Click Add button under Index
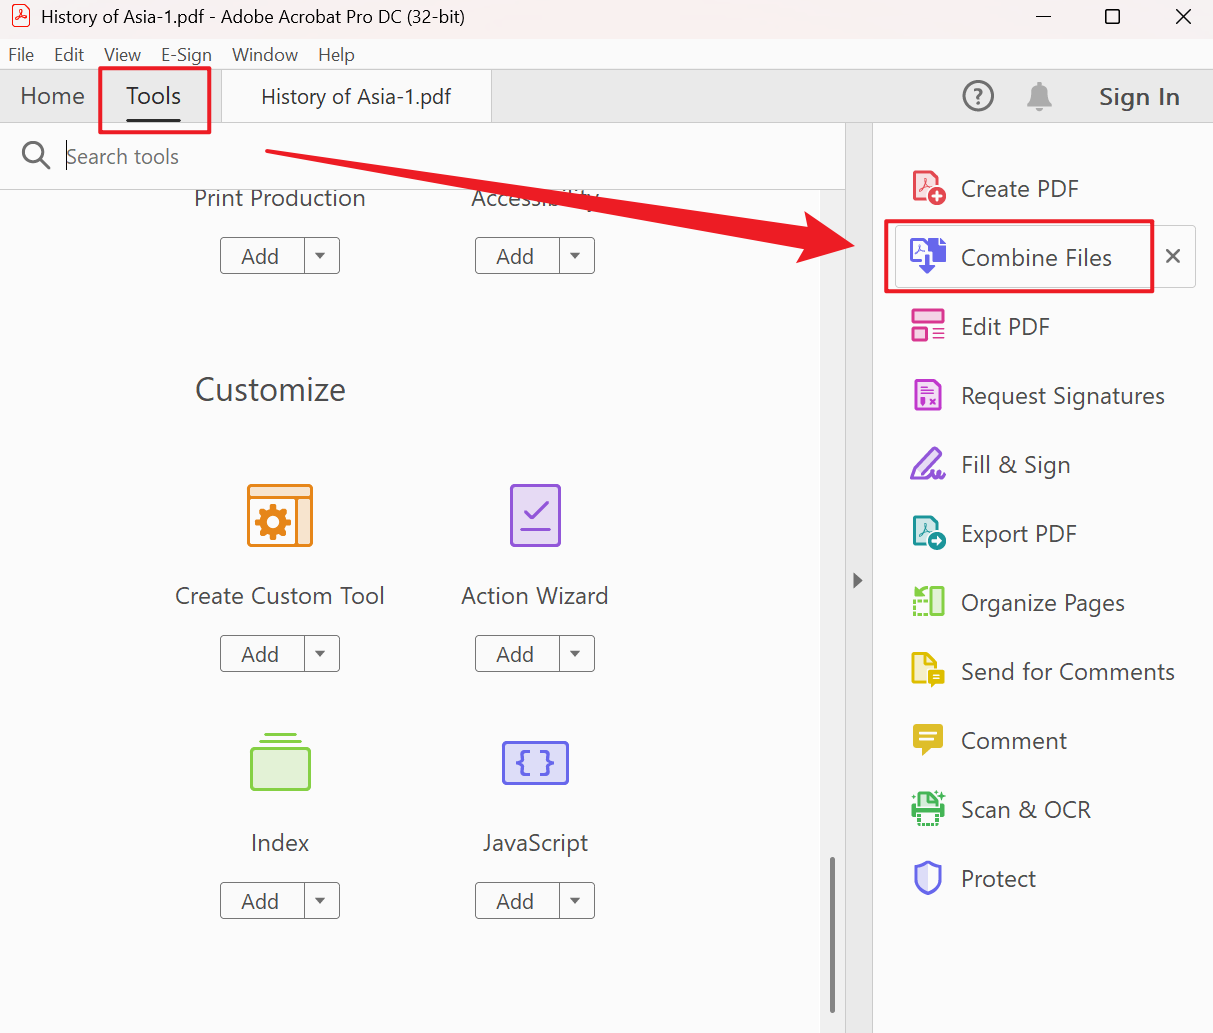The width and height of the screenshot is (1213, 1033). pyautogui.click(x=261, y=901)
